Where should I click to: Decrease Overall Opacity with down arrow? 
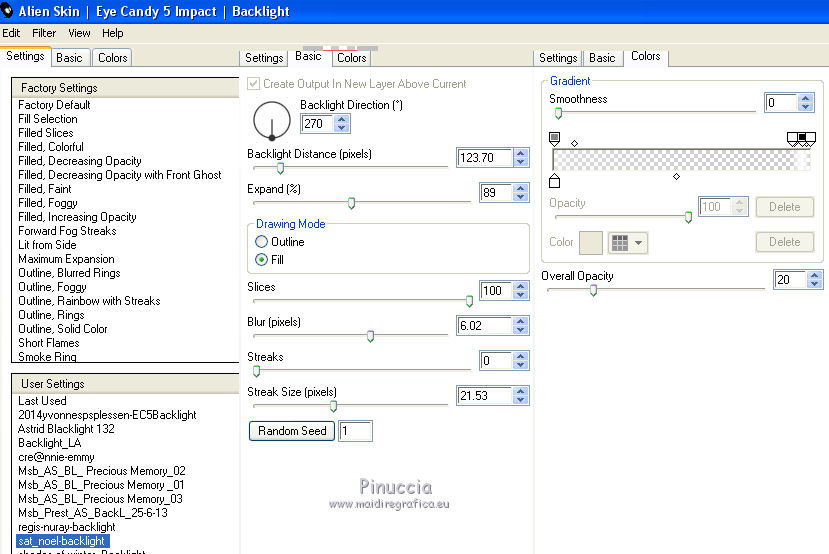click(815, 283)
